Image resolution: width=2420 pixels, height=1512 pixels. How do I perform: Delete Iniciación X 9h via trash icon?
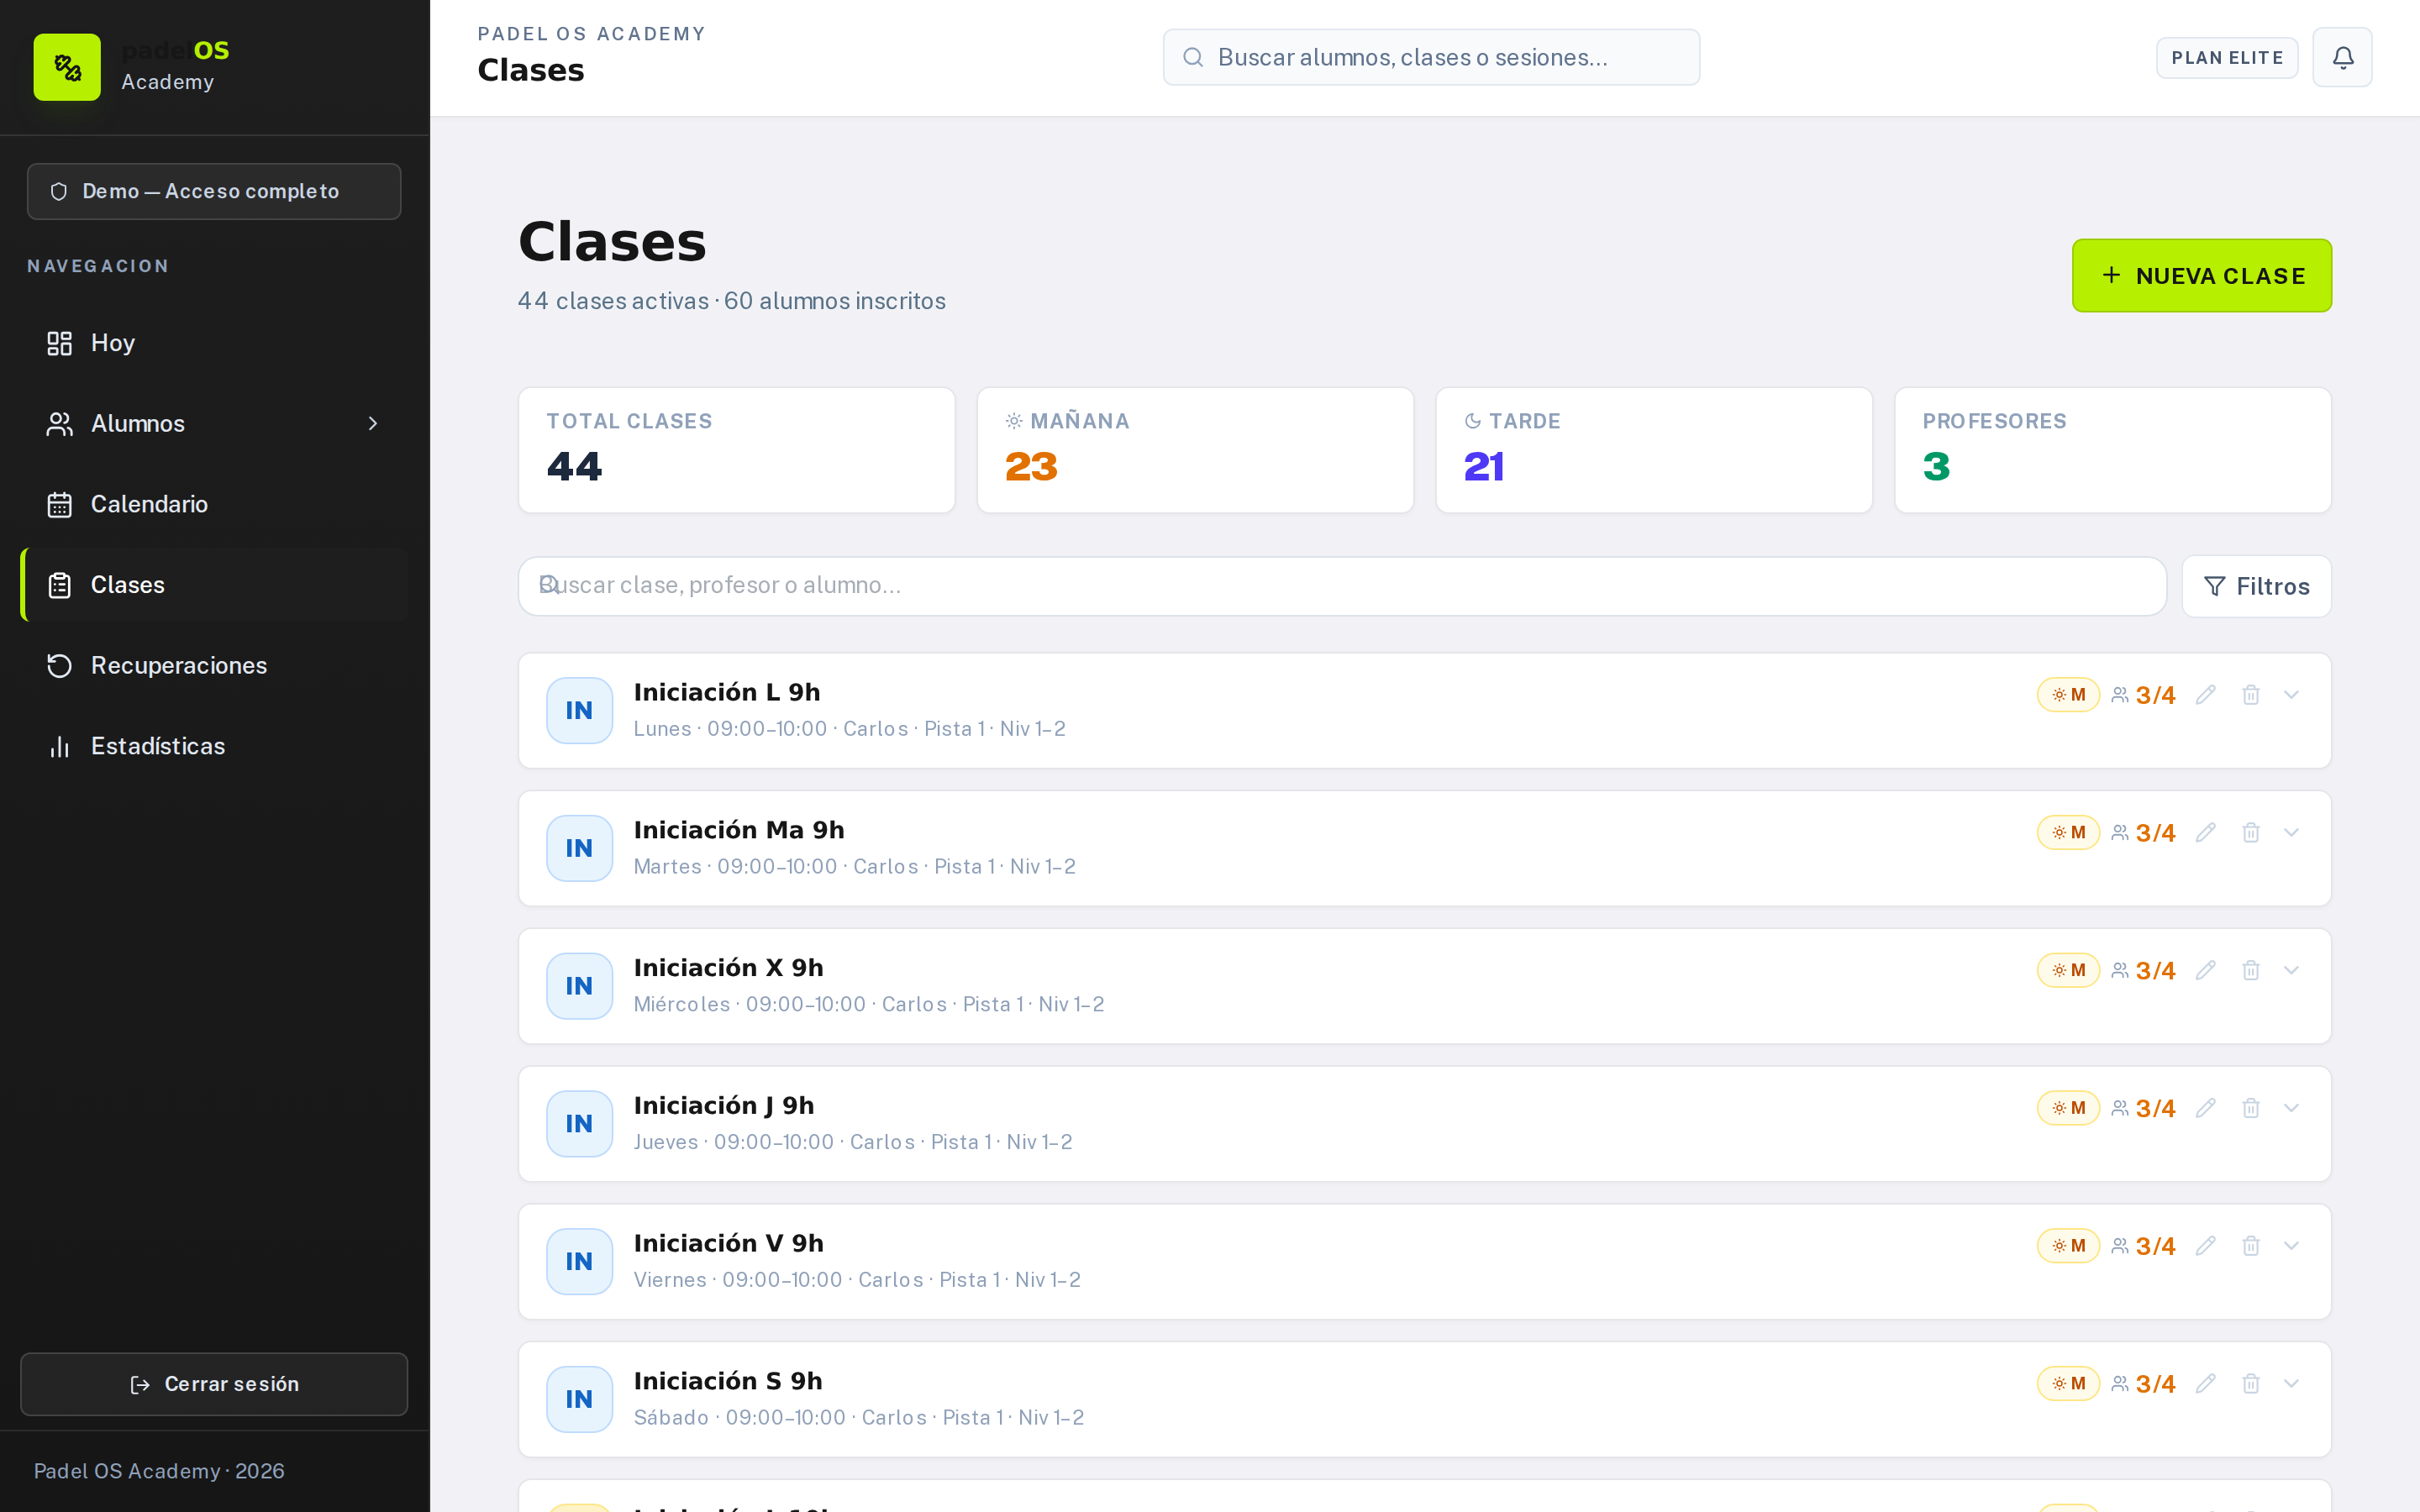(x=2250, y=970)
